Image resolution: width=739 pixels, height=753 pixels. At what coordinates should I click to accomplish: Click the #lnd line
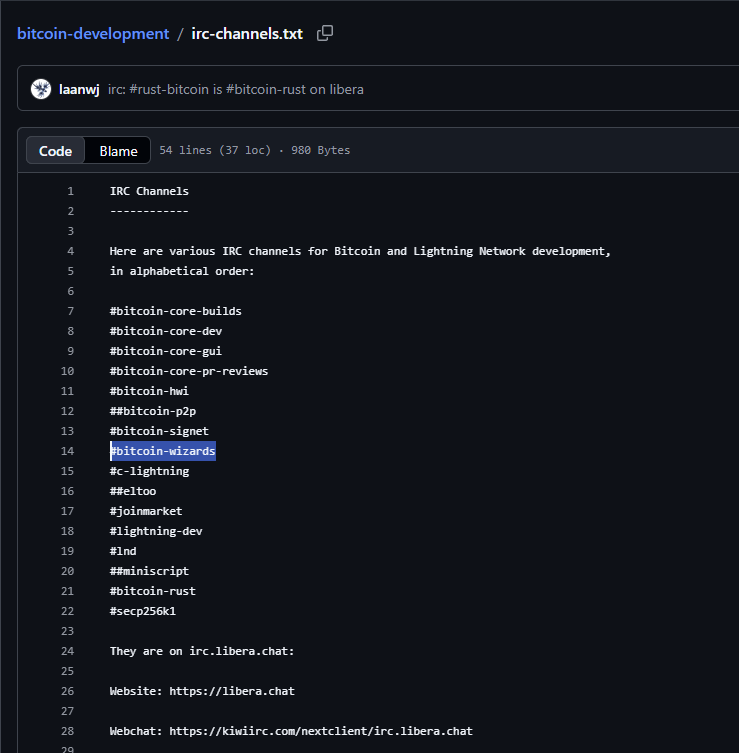pos(123,551)
